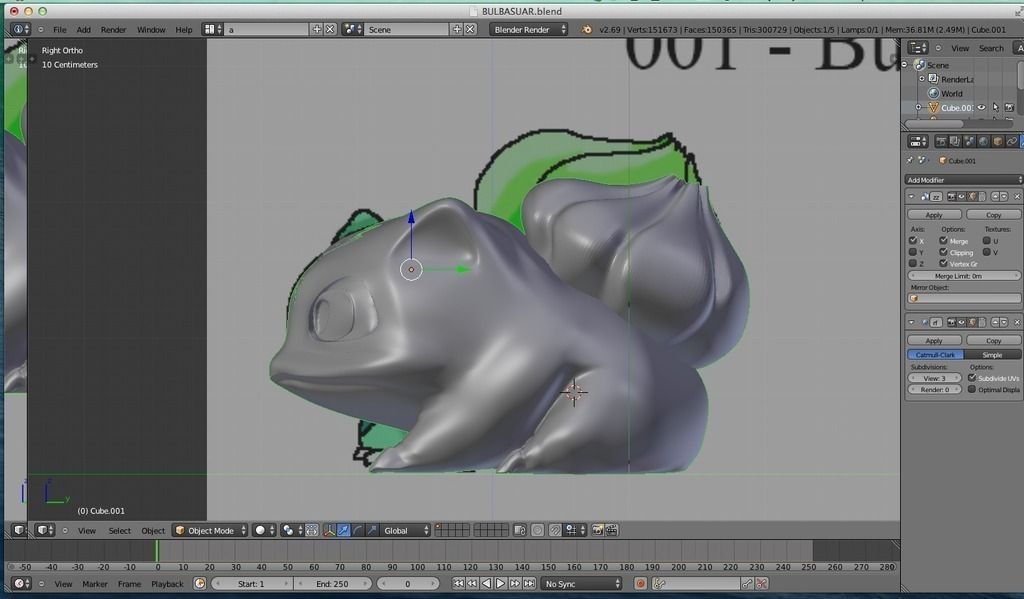Click the keying set keys icon

click(660, 583)
